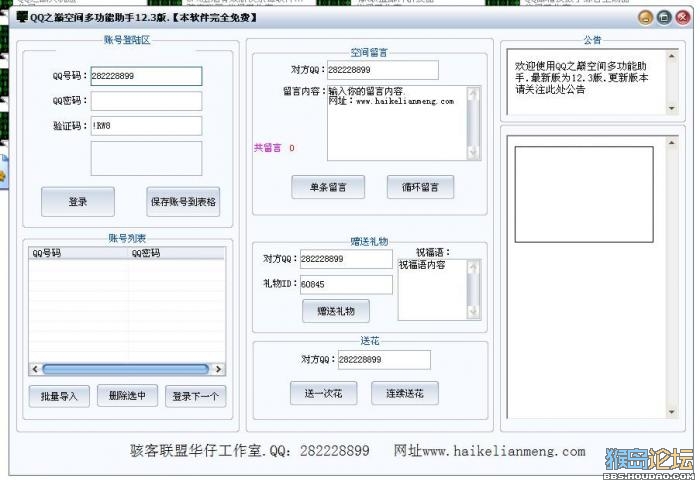Click the 登录下一个 button
The image size is (700, 485).
(196, 396)
